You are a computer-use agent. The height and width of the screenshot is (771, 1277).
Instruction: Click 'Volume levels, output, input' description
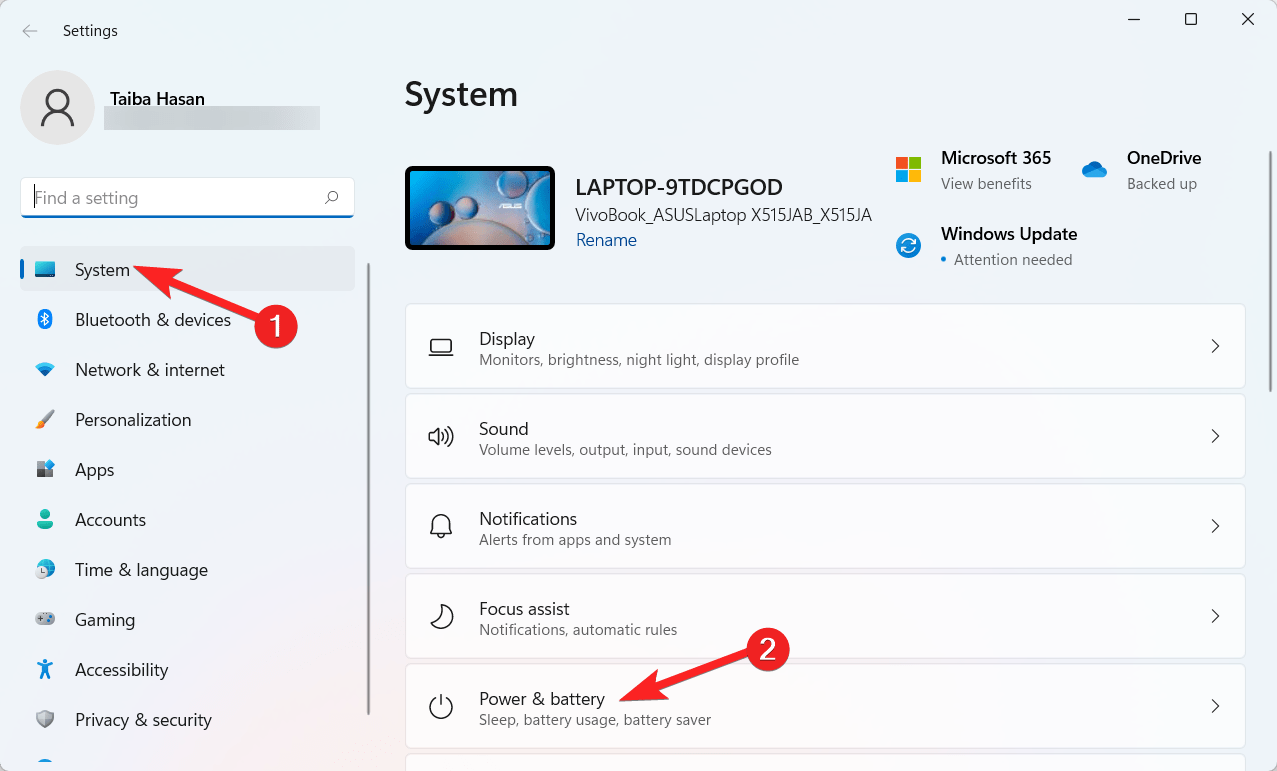(625, 450)
